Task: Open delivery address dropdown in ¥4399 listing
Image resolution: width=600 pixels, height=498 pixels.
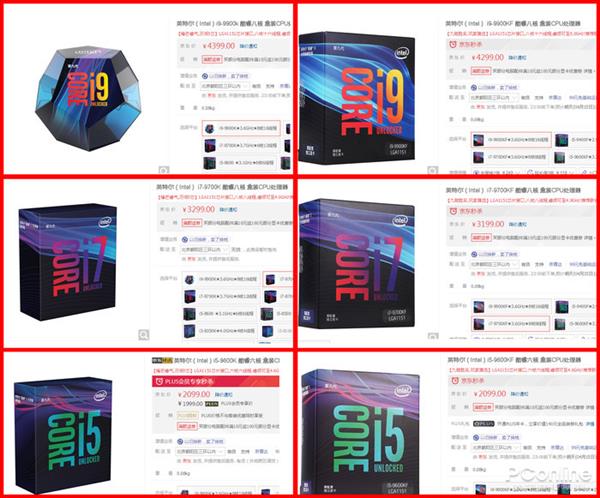Action: click(x=225, y=86)
